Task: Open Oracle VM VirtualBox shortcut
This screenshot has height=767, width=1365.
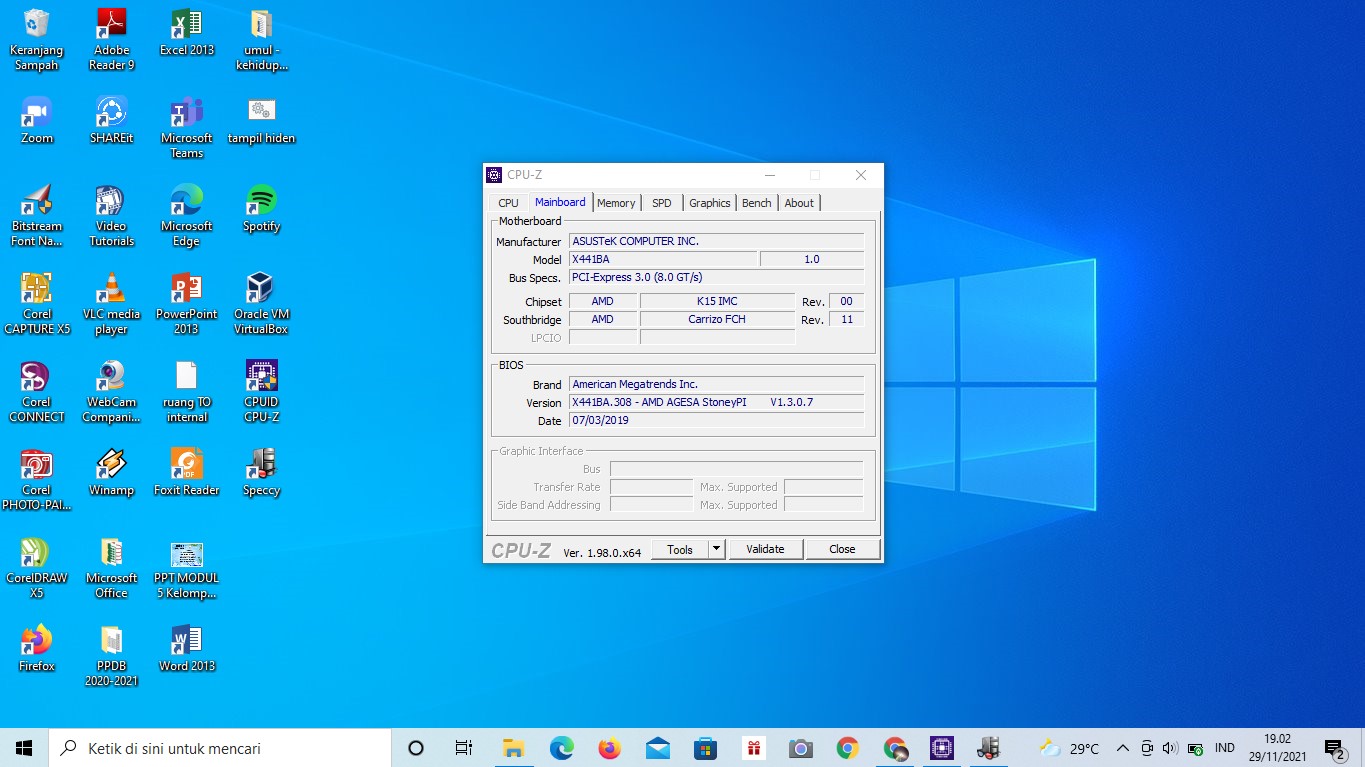Action: [261, 303]
